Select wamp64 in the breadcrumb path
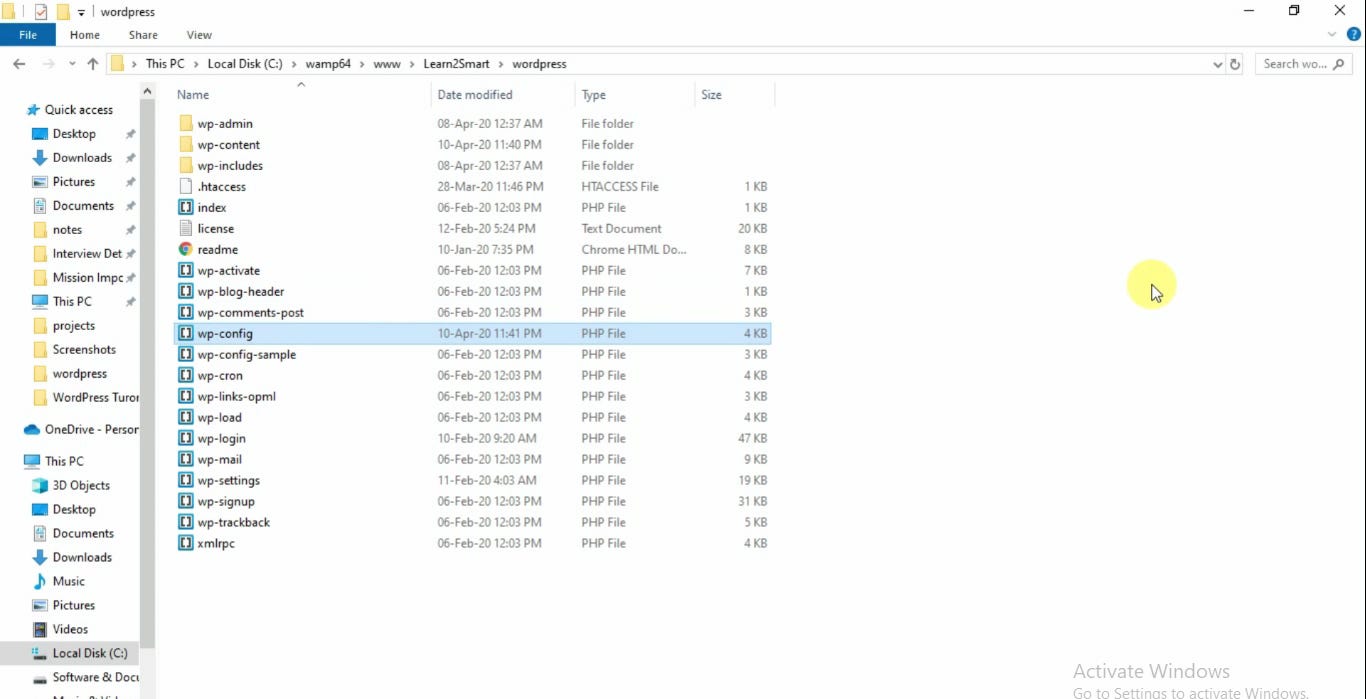Image resolution: width=1366 pixels, height=699 pixels. [x=328, y=64]
